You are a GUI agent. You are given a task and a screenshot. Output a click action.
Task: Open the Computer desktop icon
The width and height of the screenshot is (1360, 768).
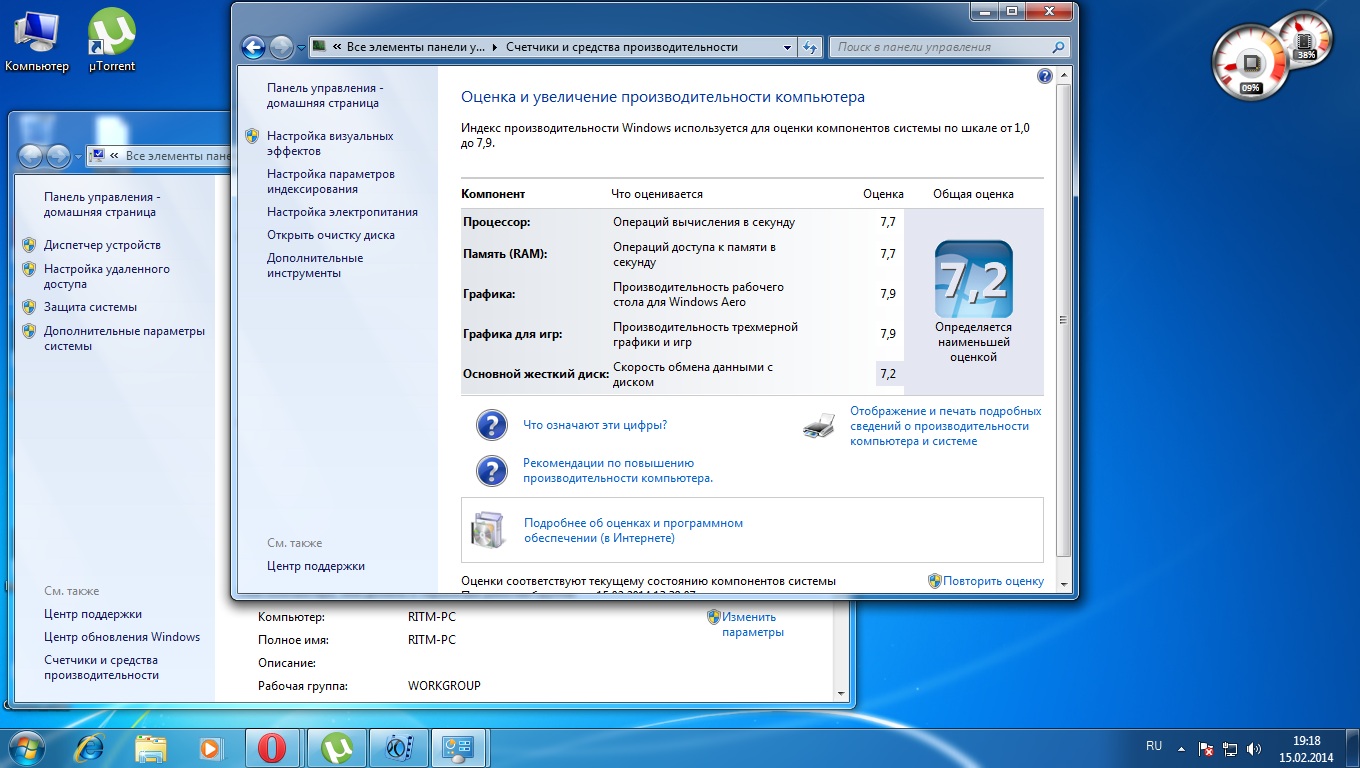point(37,40)
